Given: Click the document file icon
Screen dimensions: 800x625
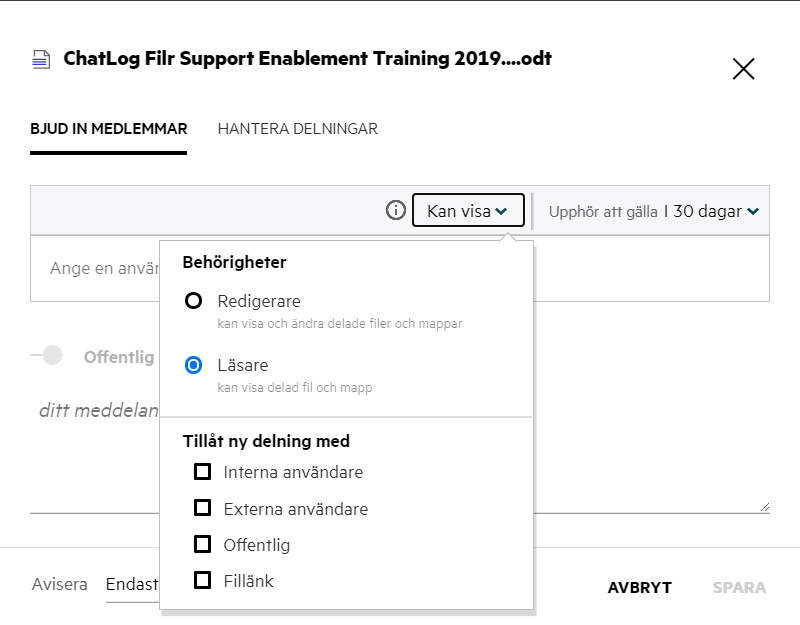Looking at the screenshot, I should click(40, 60).
